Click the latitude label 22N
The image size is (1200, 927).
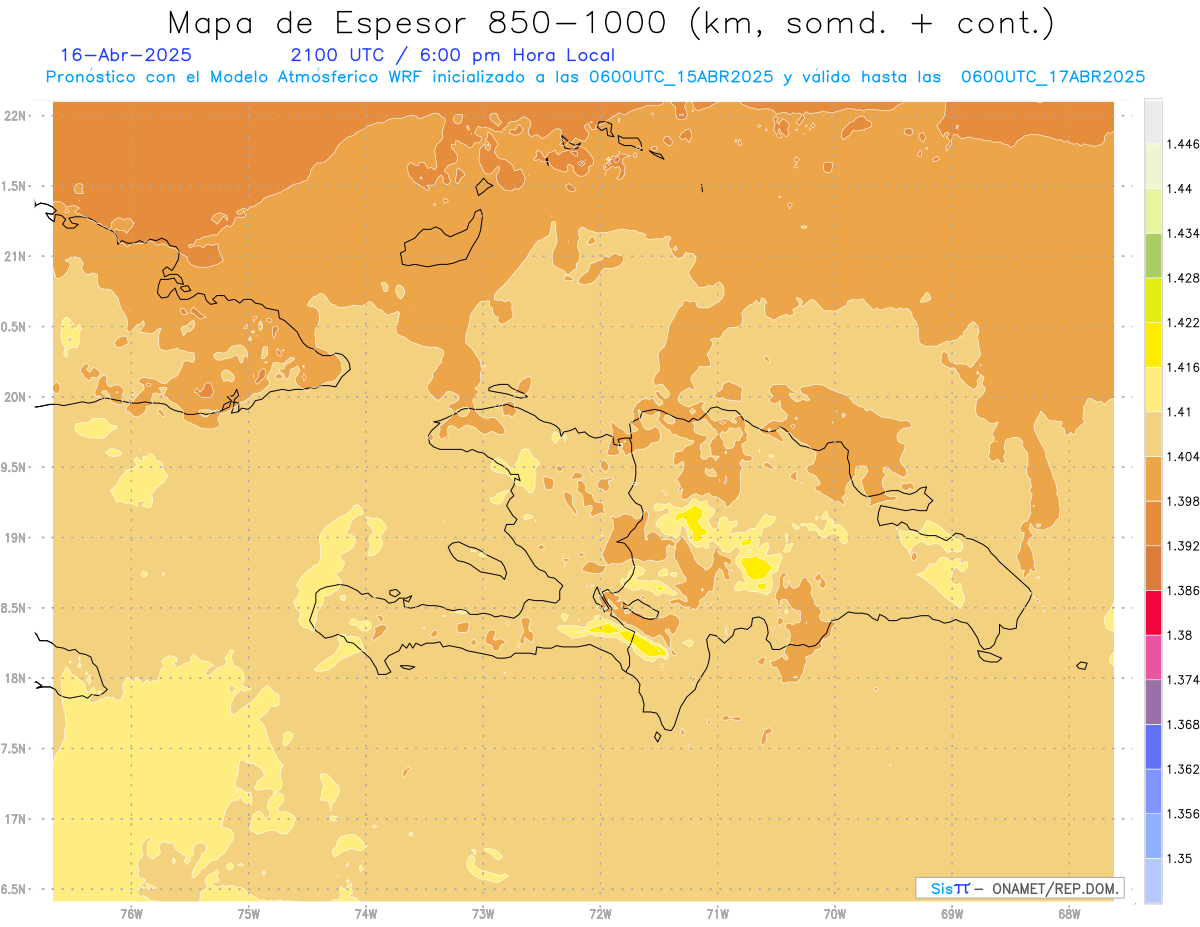tap(17, 116)
